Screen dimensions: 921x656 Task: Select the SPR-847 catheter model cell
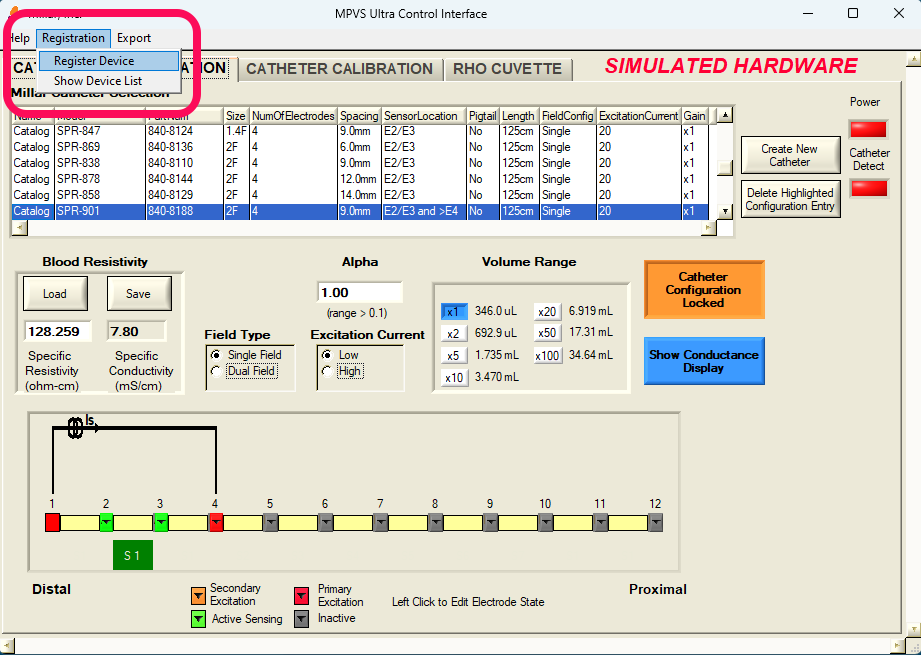tap(100, 131)
